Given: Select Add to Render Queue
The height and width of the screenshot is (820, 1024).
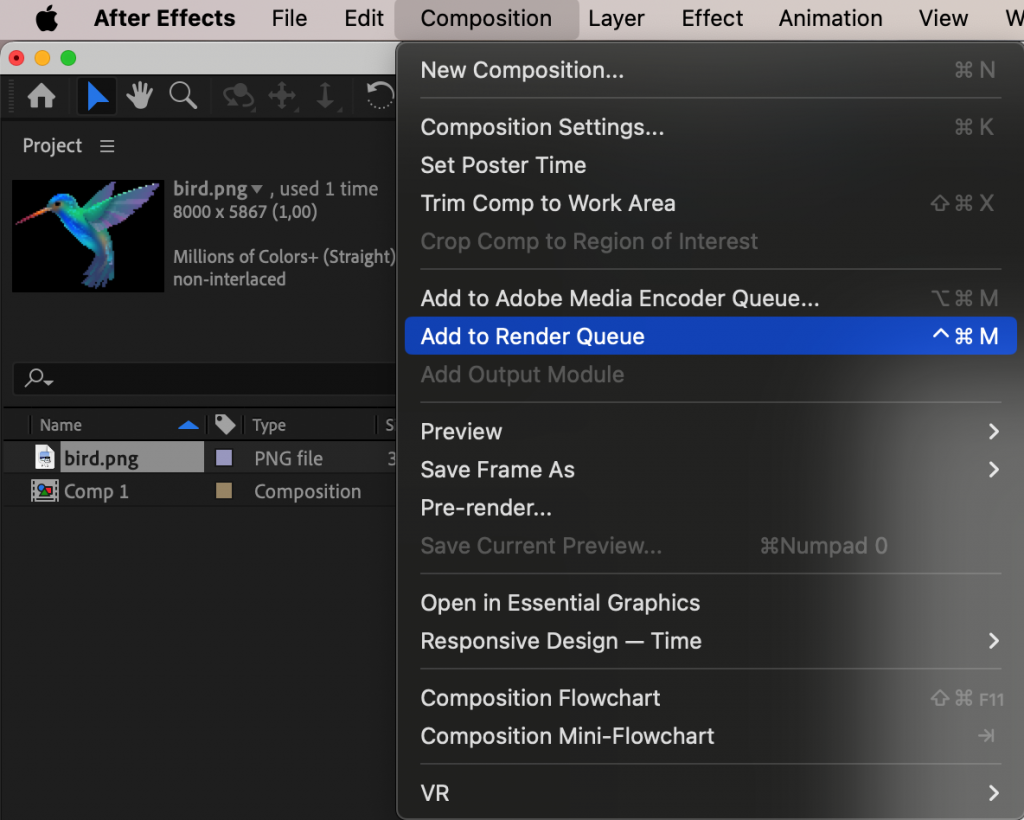Looking at the screenshot, I should 532,336.
